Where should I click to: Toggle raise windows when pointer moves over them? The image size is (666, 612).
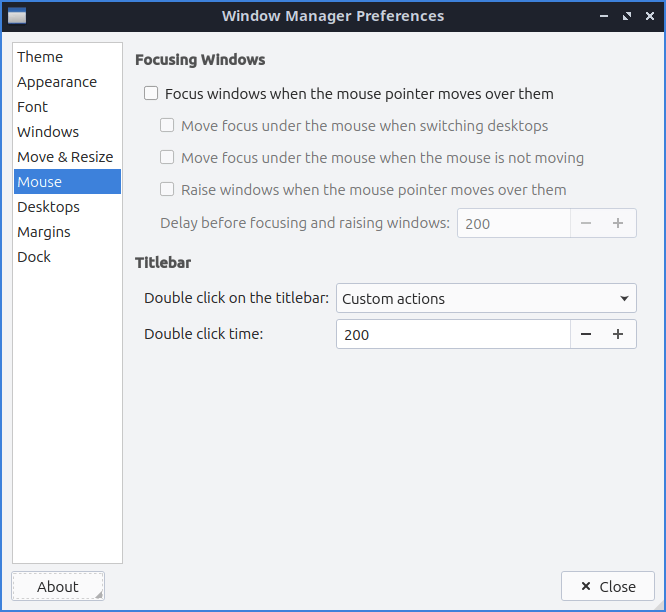(168, 189)
